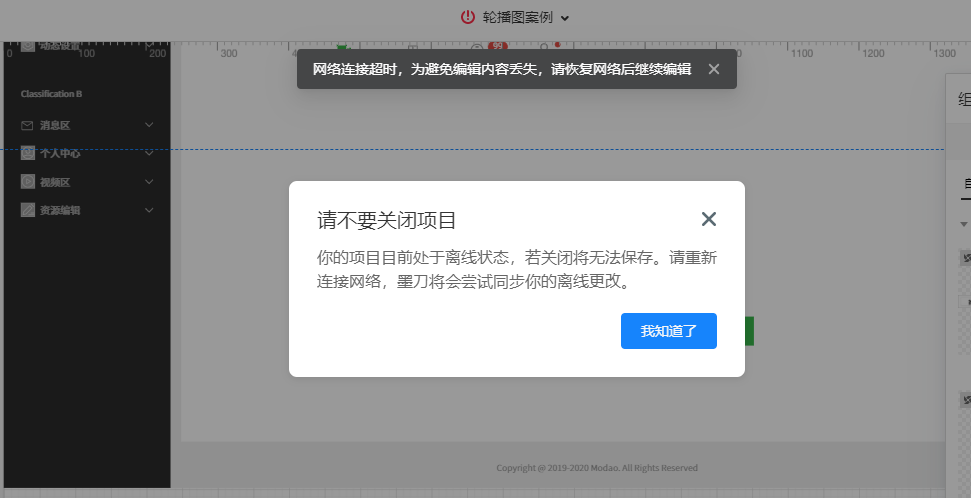
Task: Expand the 个人中心 section
Action: pyautogui.click(x=149, y=153)
